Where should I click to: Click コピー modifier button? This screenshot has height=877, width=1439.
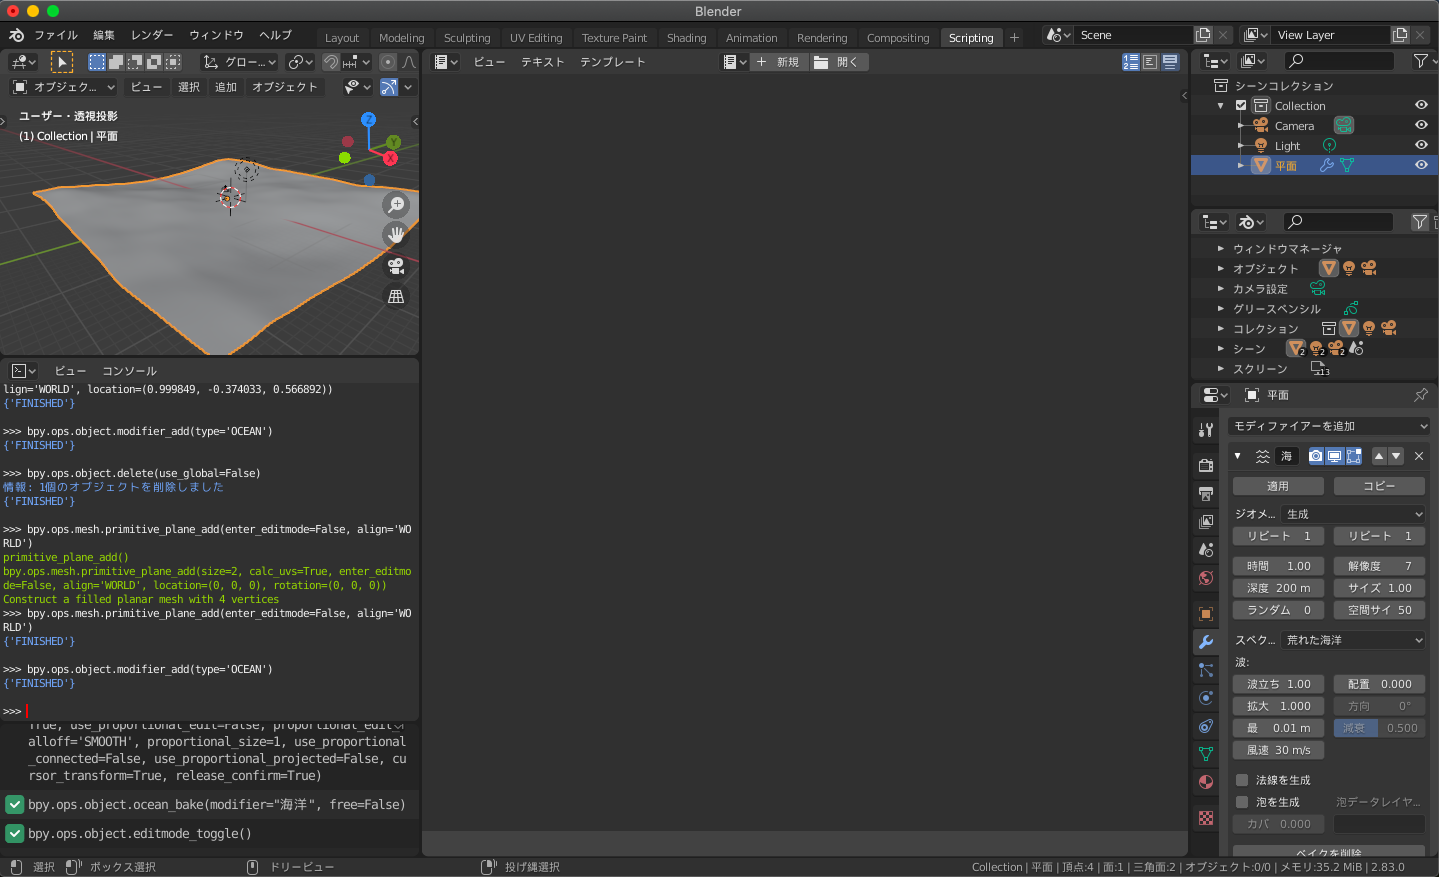tap(1379, 486)
